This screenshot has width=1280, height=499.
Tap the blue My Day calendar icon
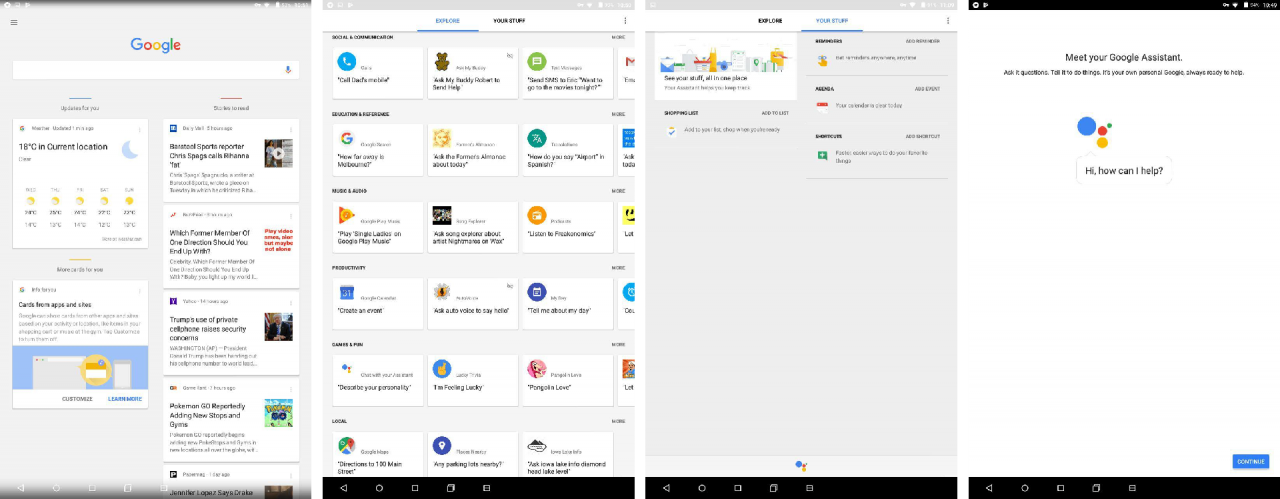(x=536, y=292)
